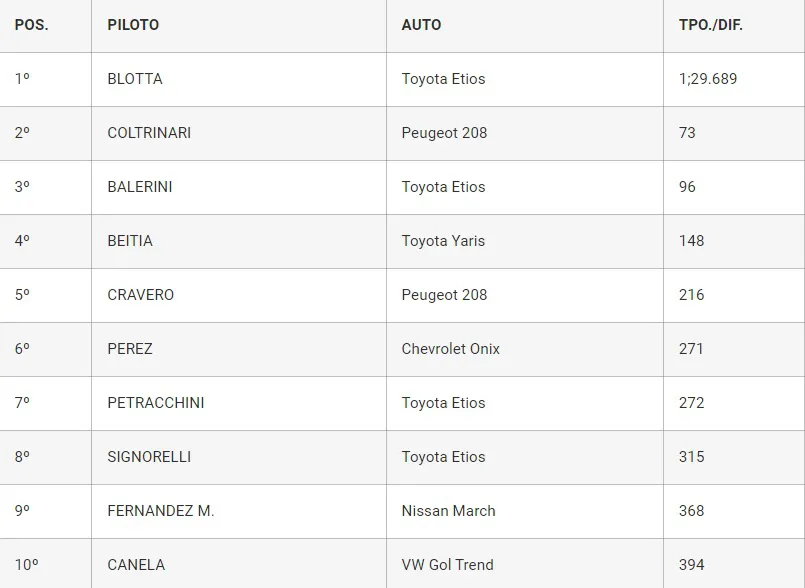
Task: Click the PEREZ pilot cell
Action: pyautogui.click(x=130, y=349)
